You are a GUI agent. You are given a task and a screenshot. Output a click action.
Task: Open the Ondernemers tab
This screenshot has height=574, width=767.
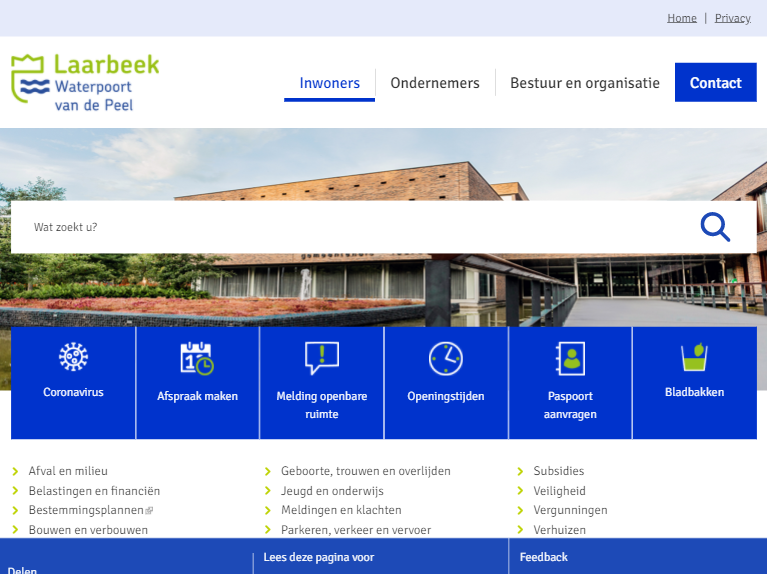pos(435,83)
